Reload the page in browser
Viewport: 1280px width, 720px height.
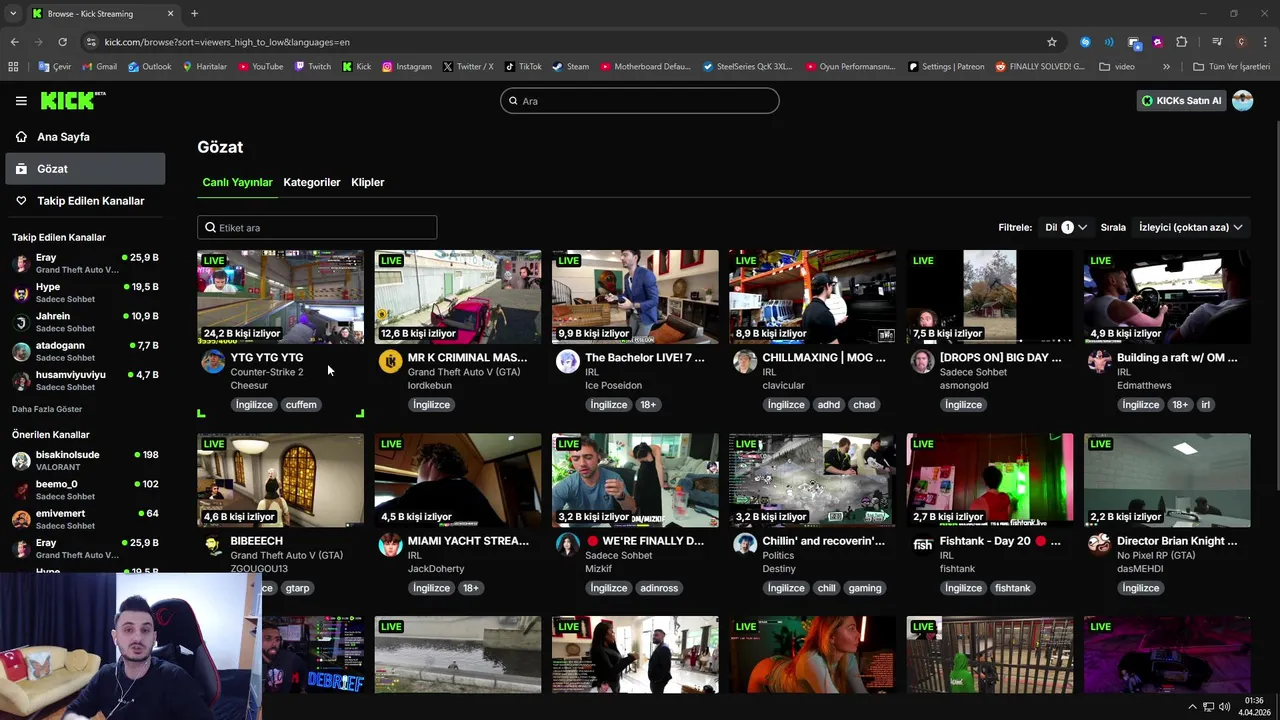[62, 42]
